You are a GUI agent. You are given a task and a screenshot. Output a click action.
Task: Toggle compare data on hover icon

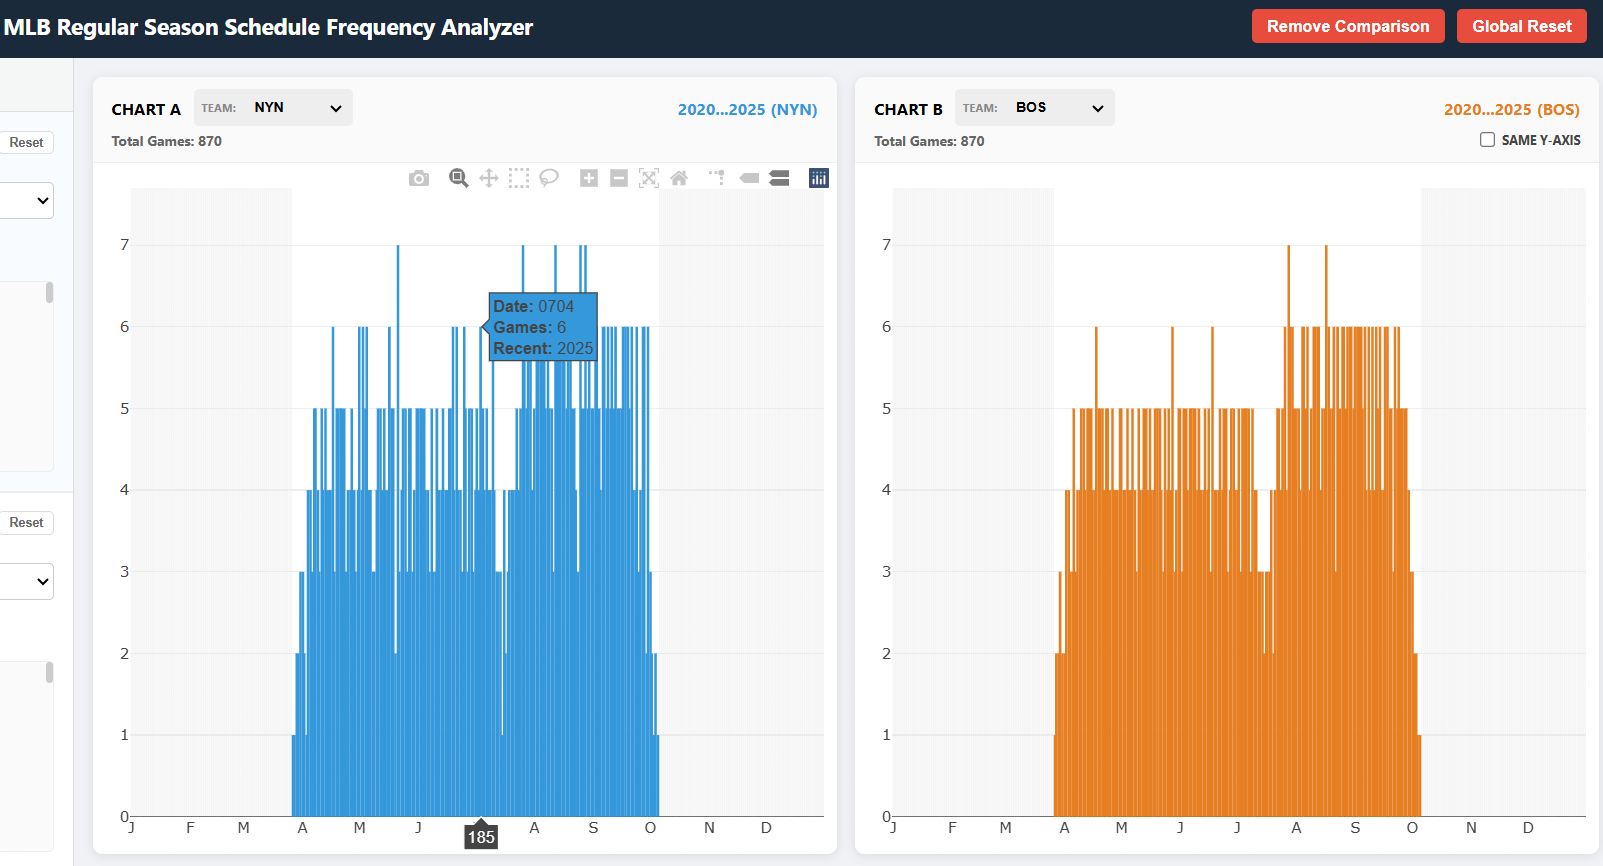coord(779,178)
